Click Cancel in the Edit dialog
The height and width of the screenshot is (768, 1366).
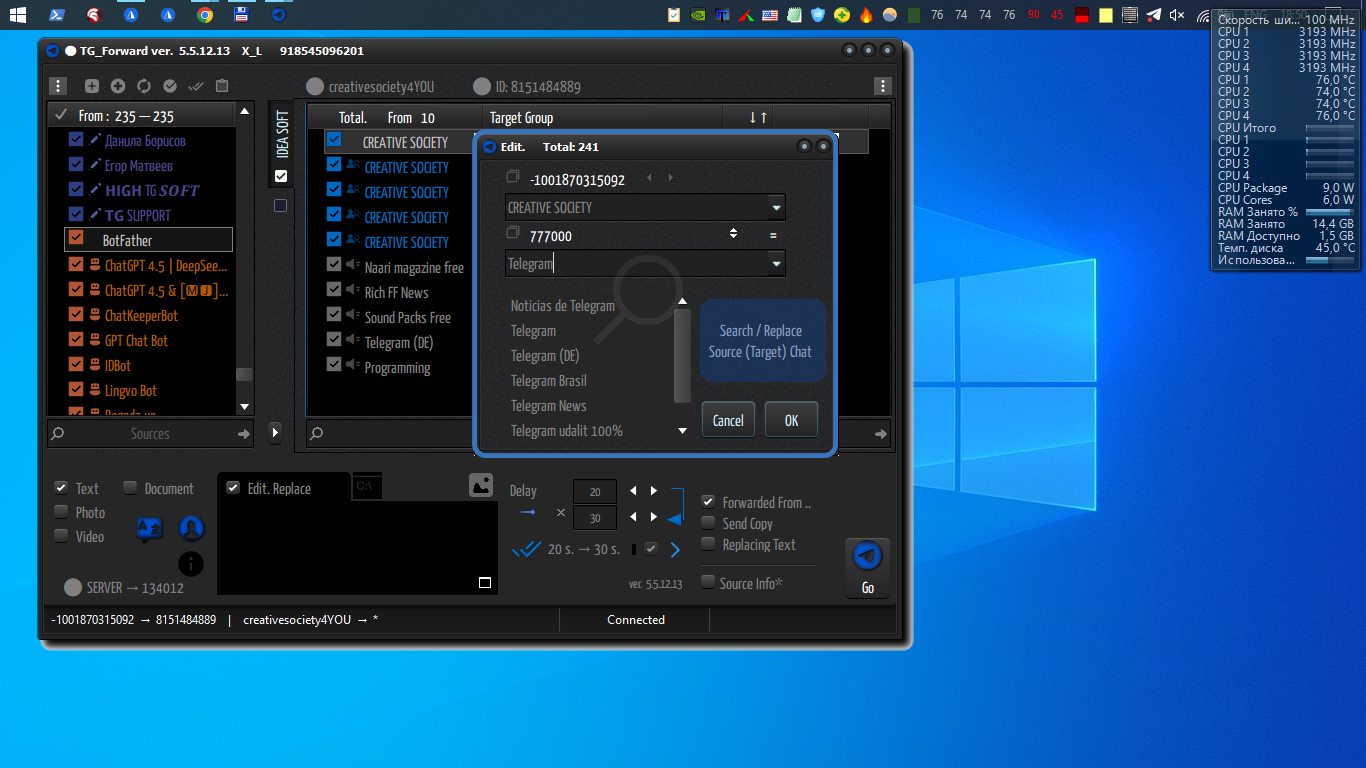coord(728,419)
